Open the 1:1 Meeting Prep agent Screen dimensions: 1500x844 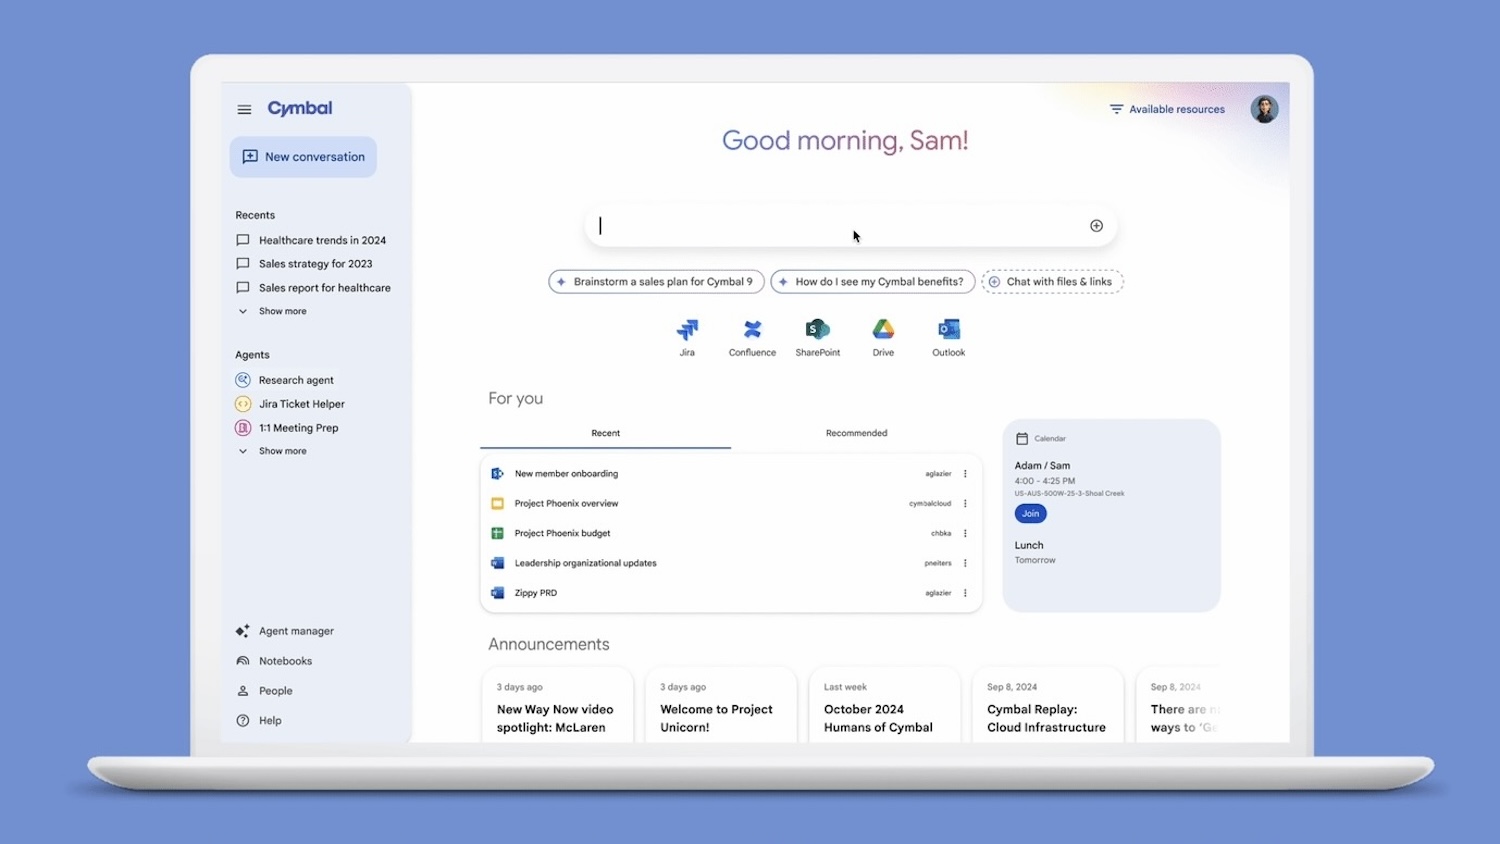[297, 427]
